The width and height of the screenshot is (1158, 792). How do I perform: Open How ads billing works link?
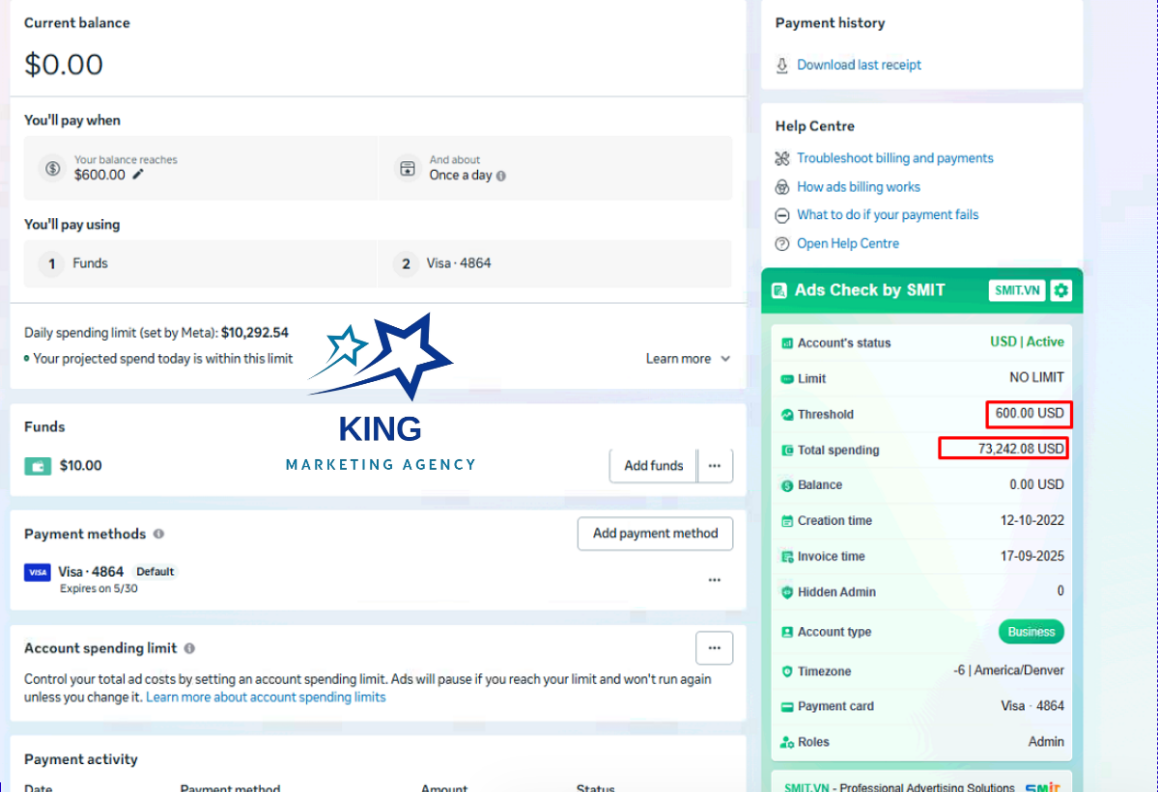tap(858, 187)
